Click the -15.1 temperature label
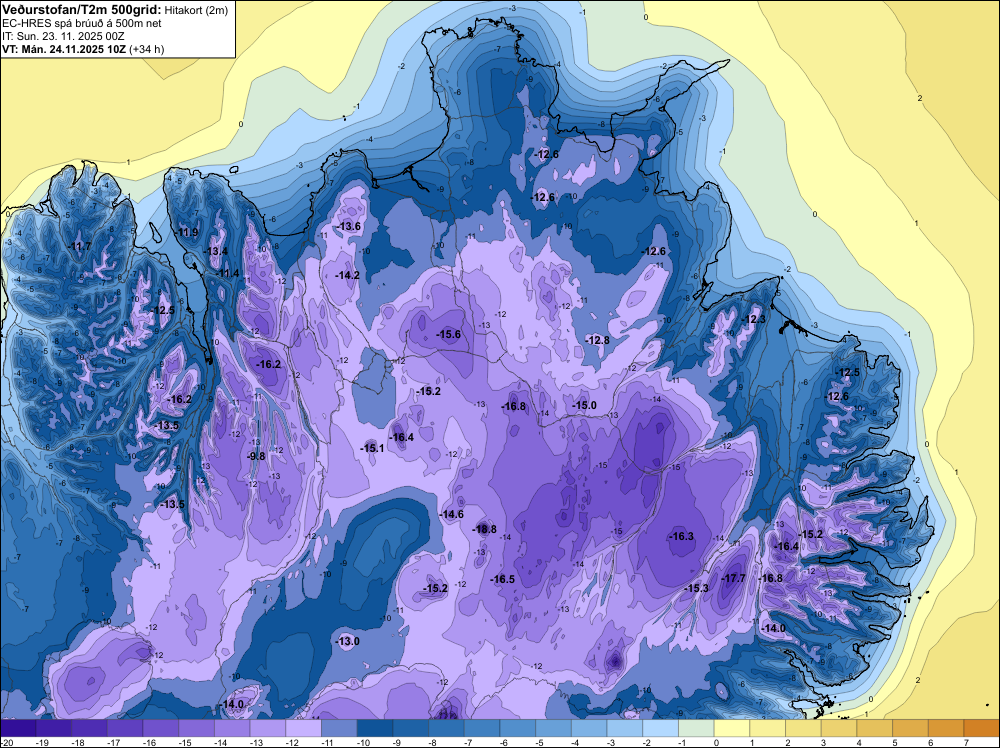The width and height of the screenshot is (1000, 748). click(372, 448)
